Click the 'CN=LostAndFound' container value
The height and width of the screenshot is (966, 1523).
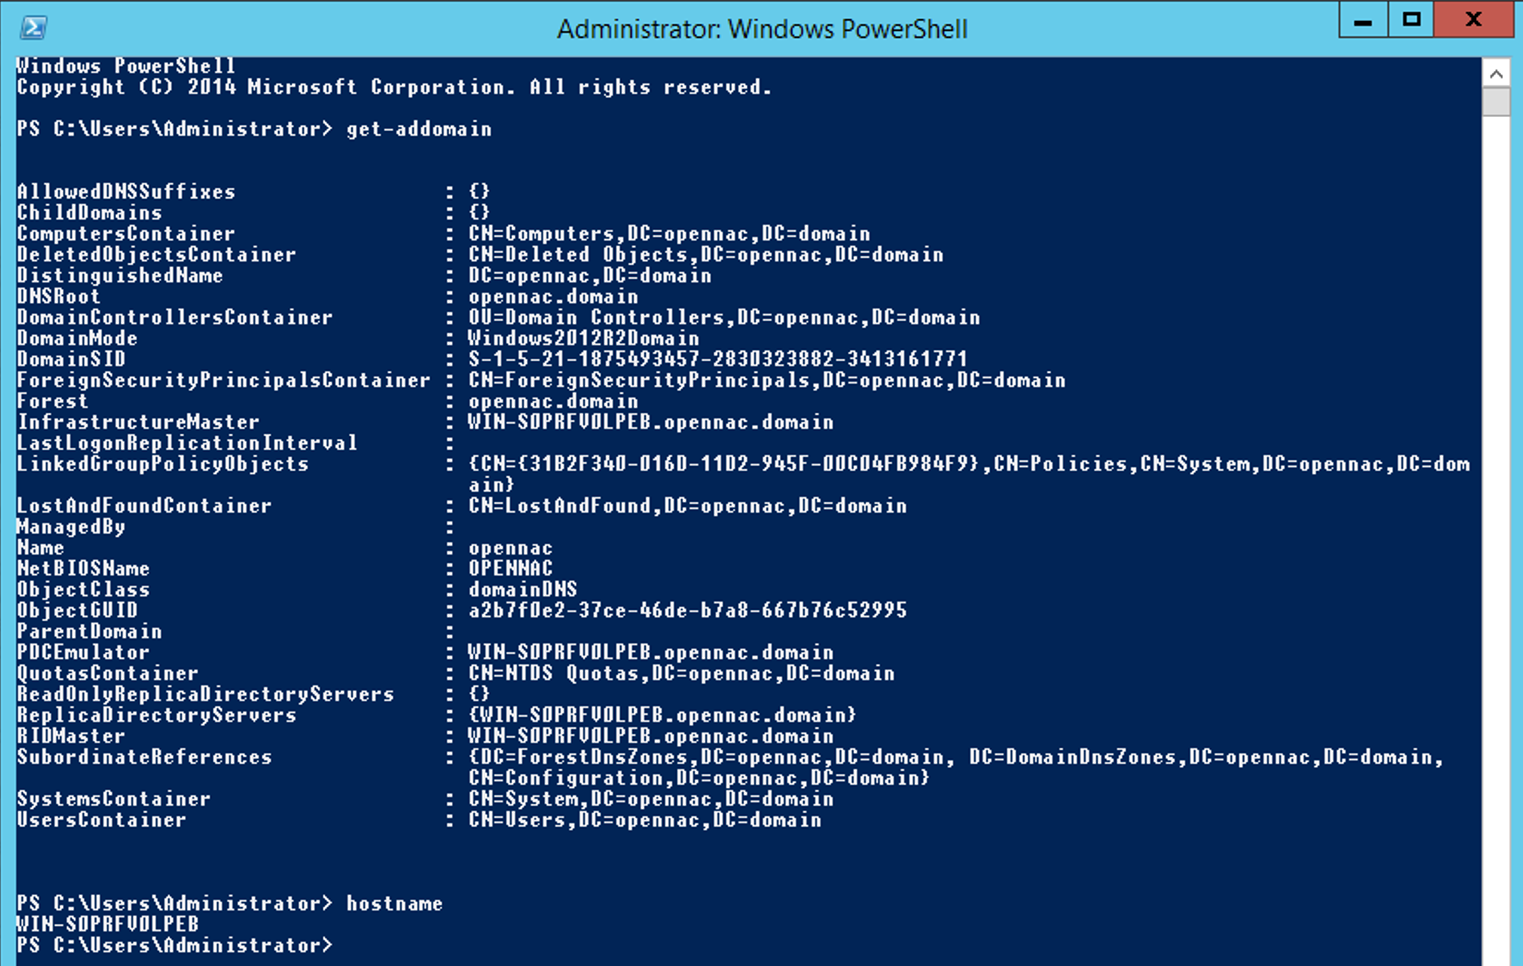point(687,505)
